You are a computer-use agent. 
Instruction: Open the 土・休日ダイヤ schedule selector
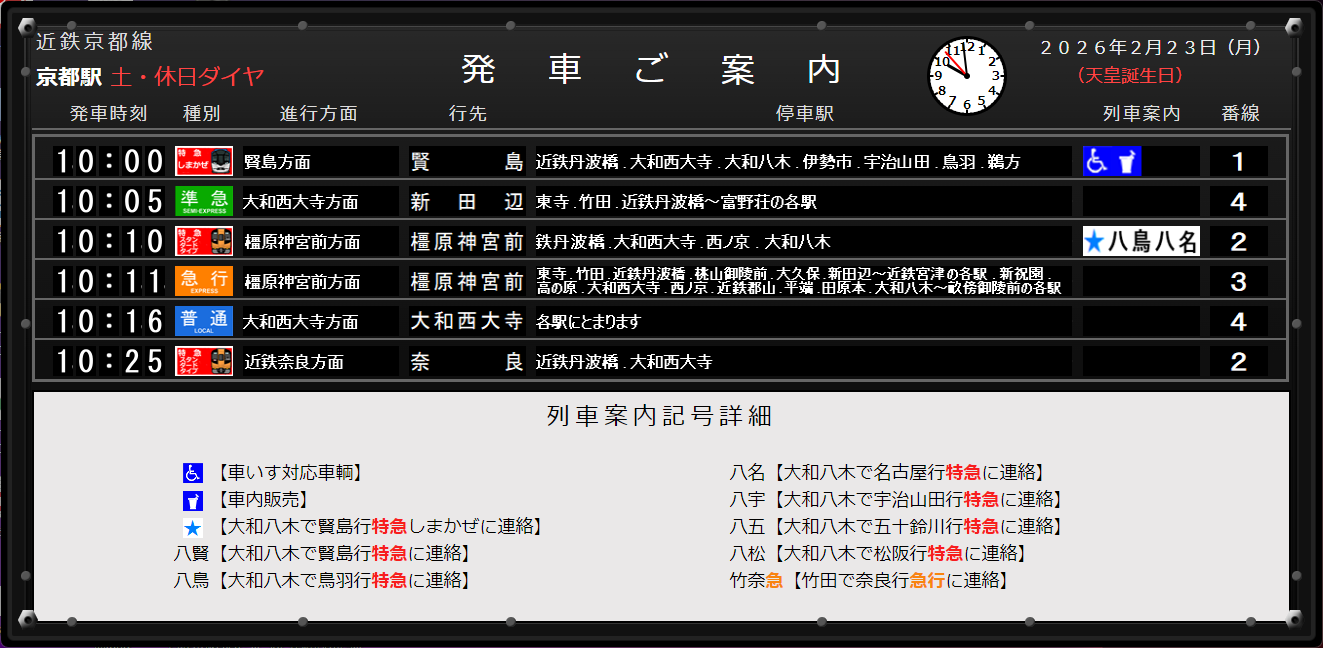pos(188,75)
